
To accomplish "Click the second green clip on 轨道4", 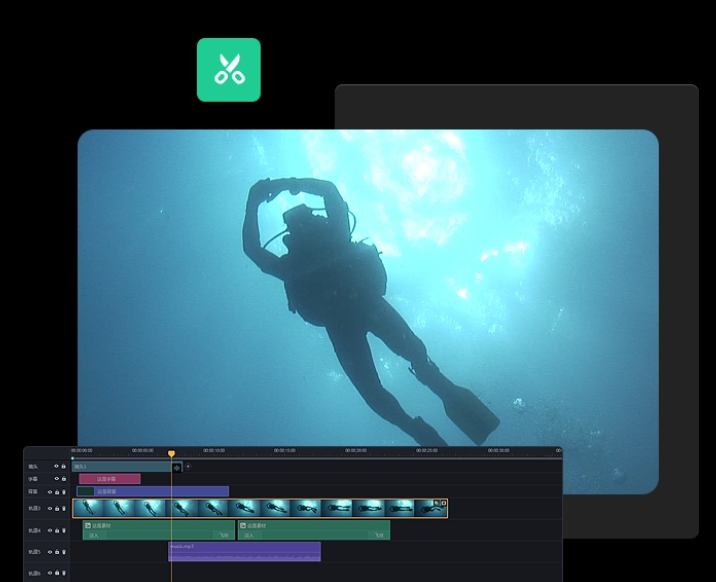I will pyautogui.click(x=313, y=531).
